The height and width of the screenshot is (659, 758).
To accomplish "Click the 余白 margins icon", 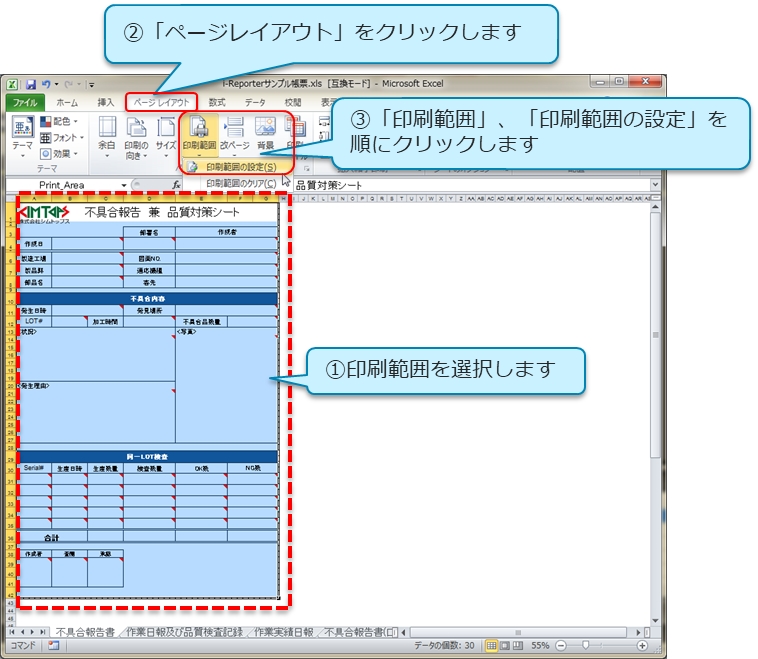I will click(107, 128).
